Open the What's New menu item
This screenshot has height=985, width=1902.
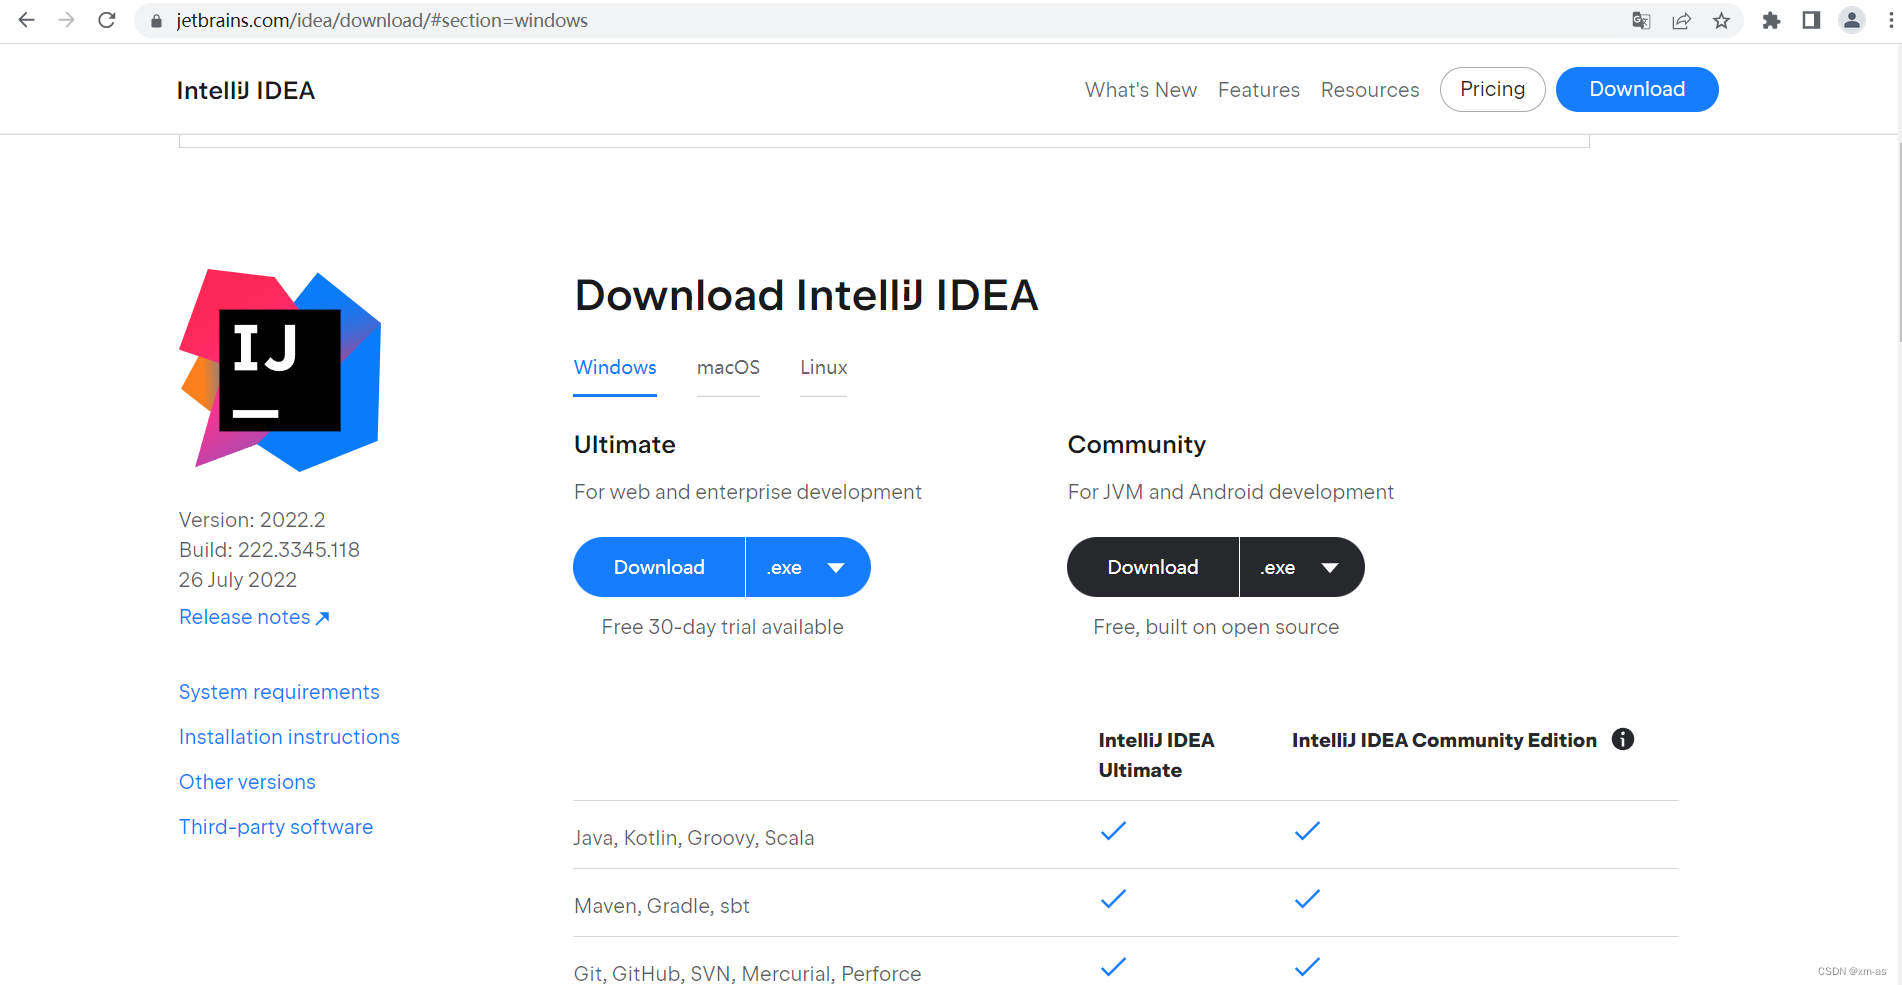point(1141,90)
